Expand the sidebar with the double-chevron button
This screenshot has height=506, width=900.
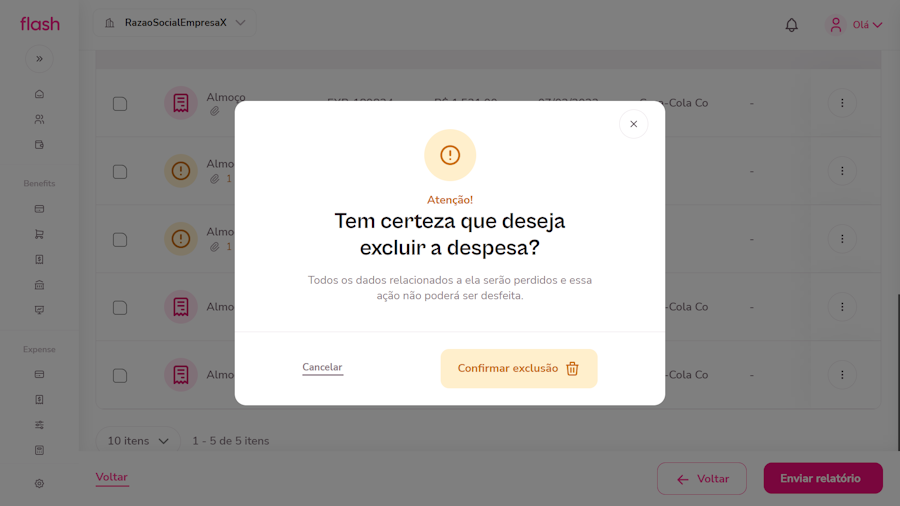coord(40,59)
